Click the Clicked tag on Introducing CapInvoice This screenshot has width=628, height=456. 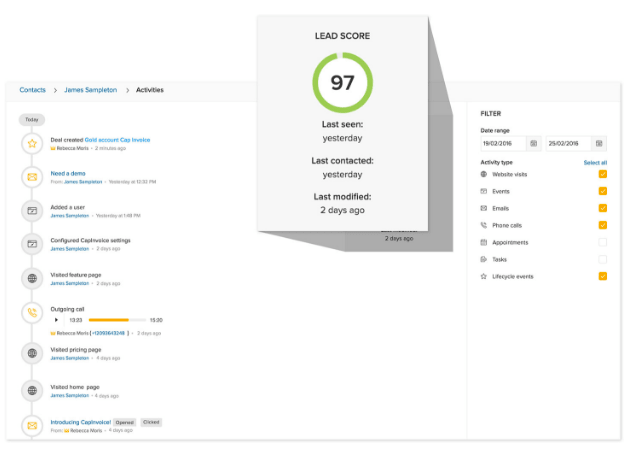click(151, 422)
